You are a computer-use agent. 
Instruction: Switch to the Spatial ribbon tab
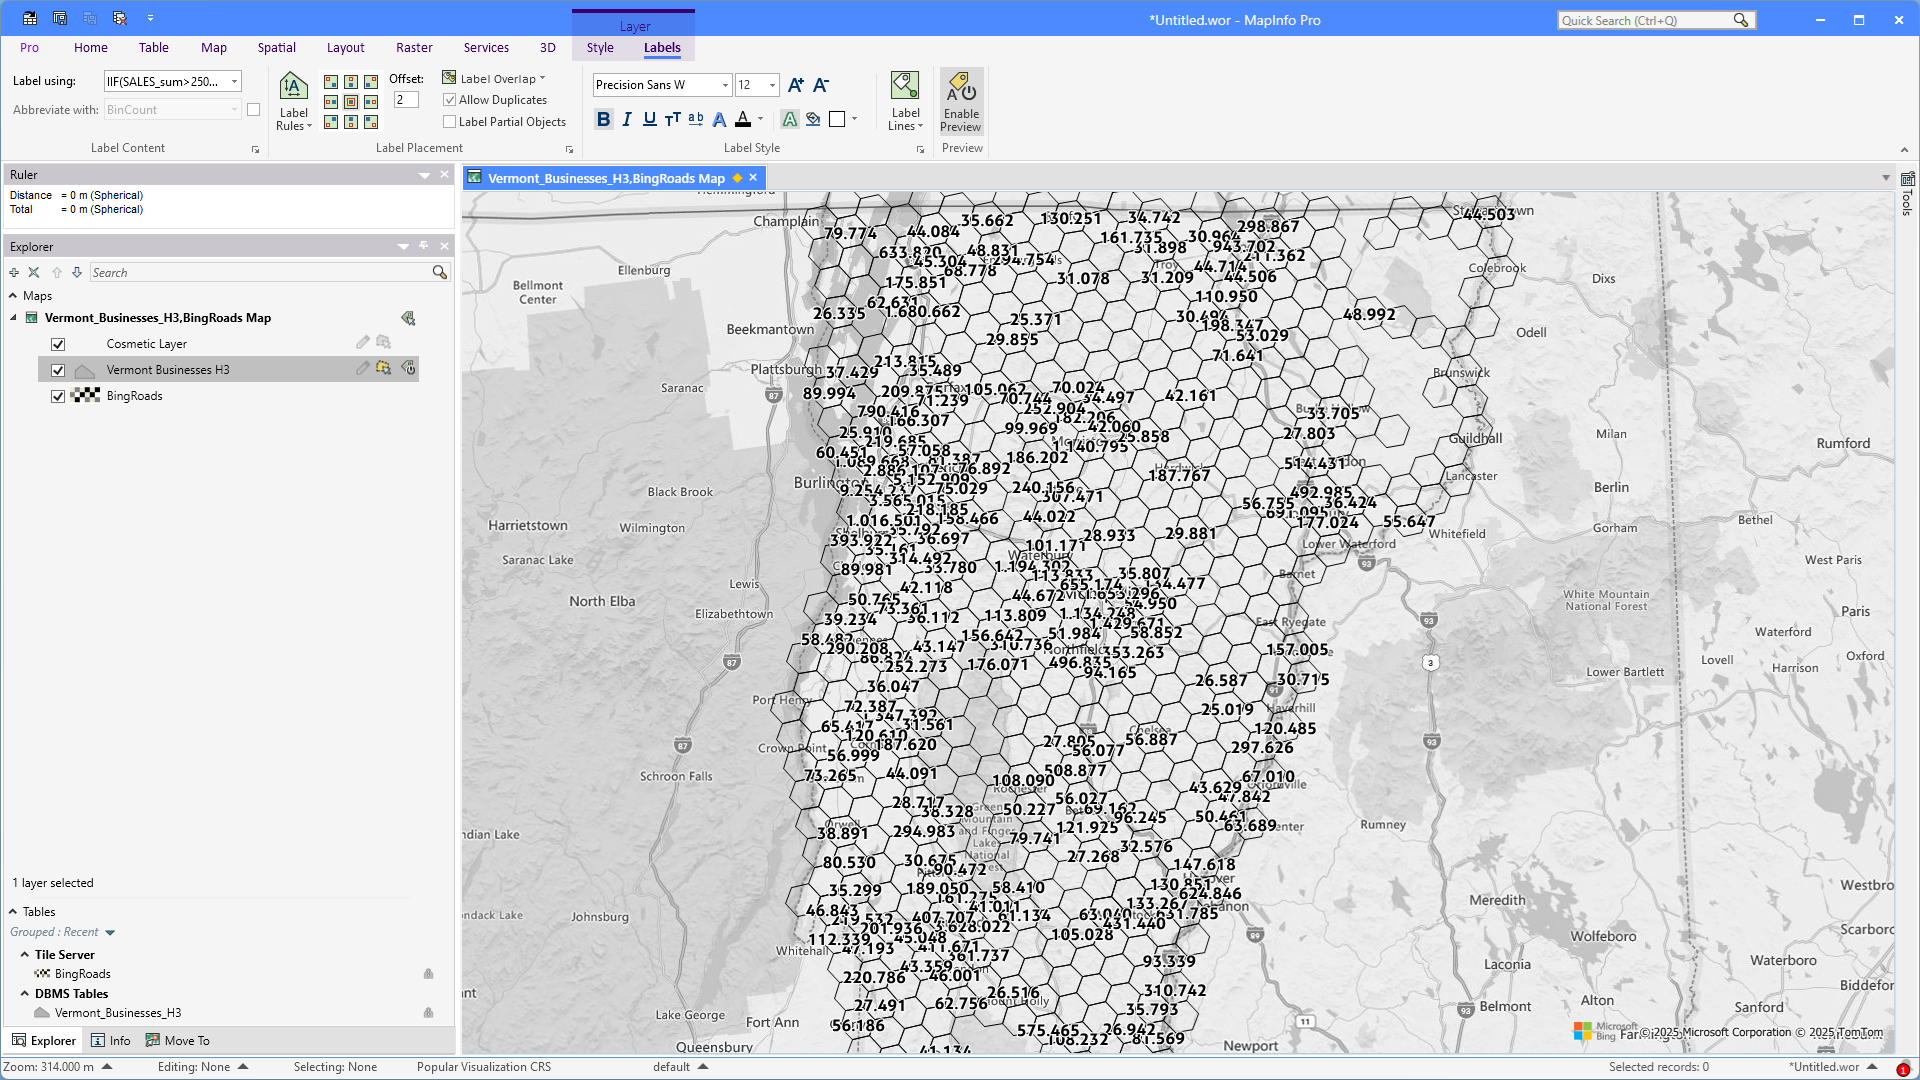point(276,47)
